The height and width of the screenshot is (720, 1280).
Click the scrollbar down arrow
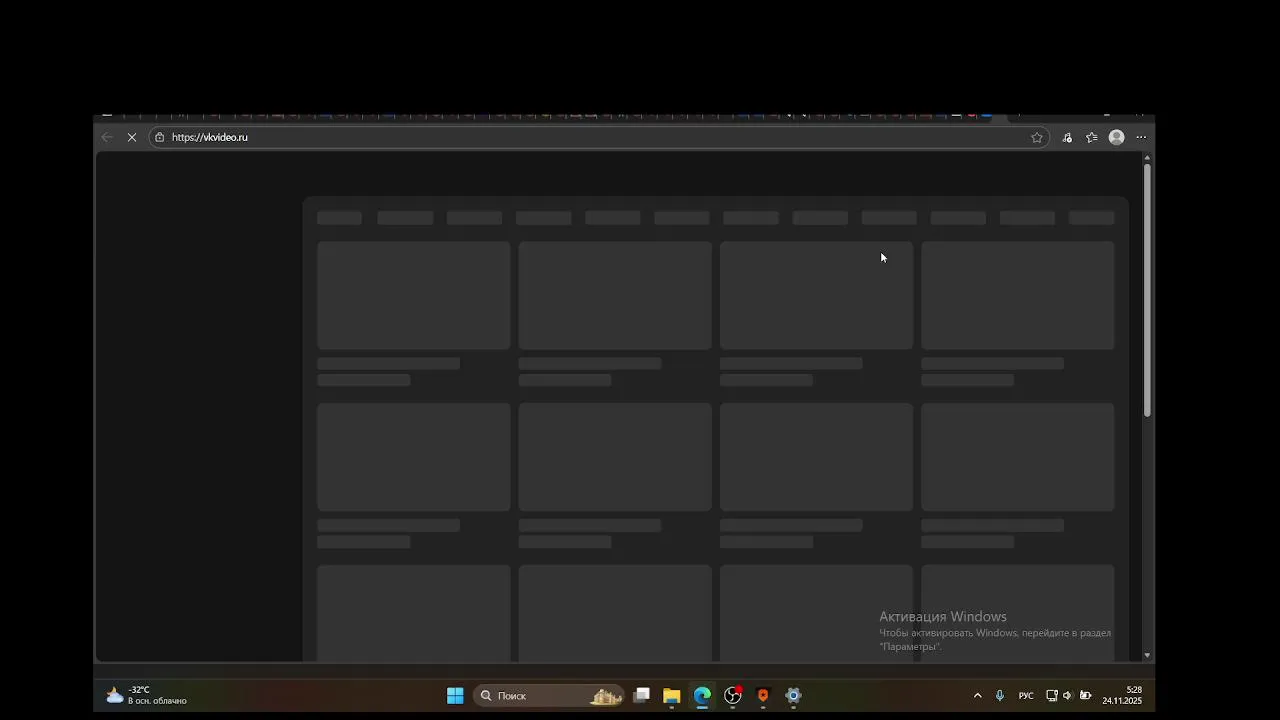1147,655
